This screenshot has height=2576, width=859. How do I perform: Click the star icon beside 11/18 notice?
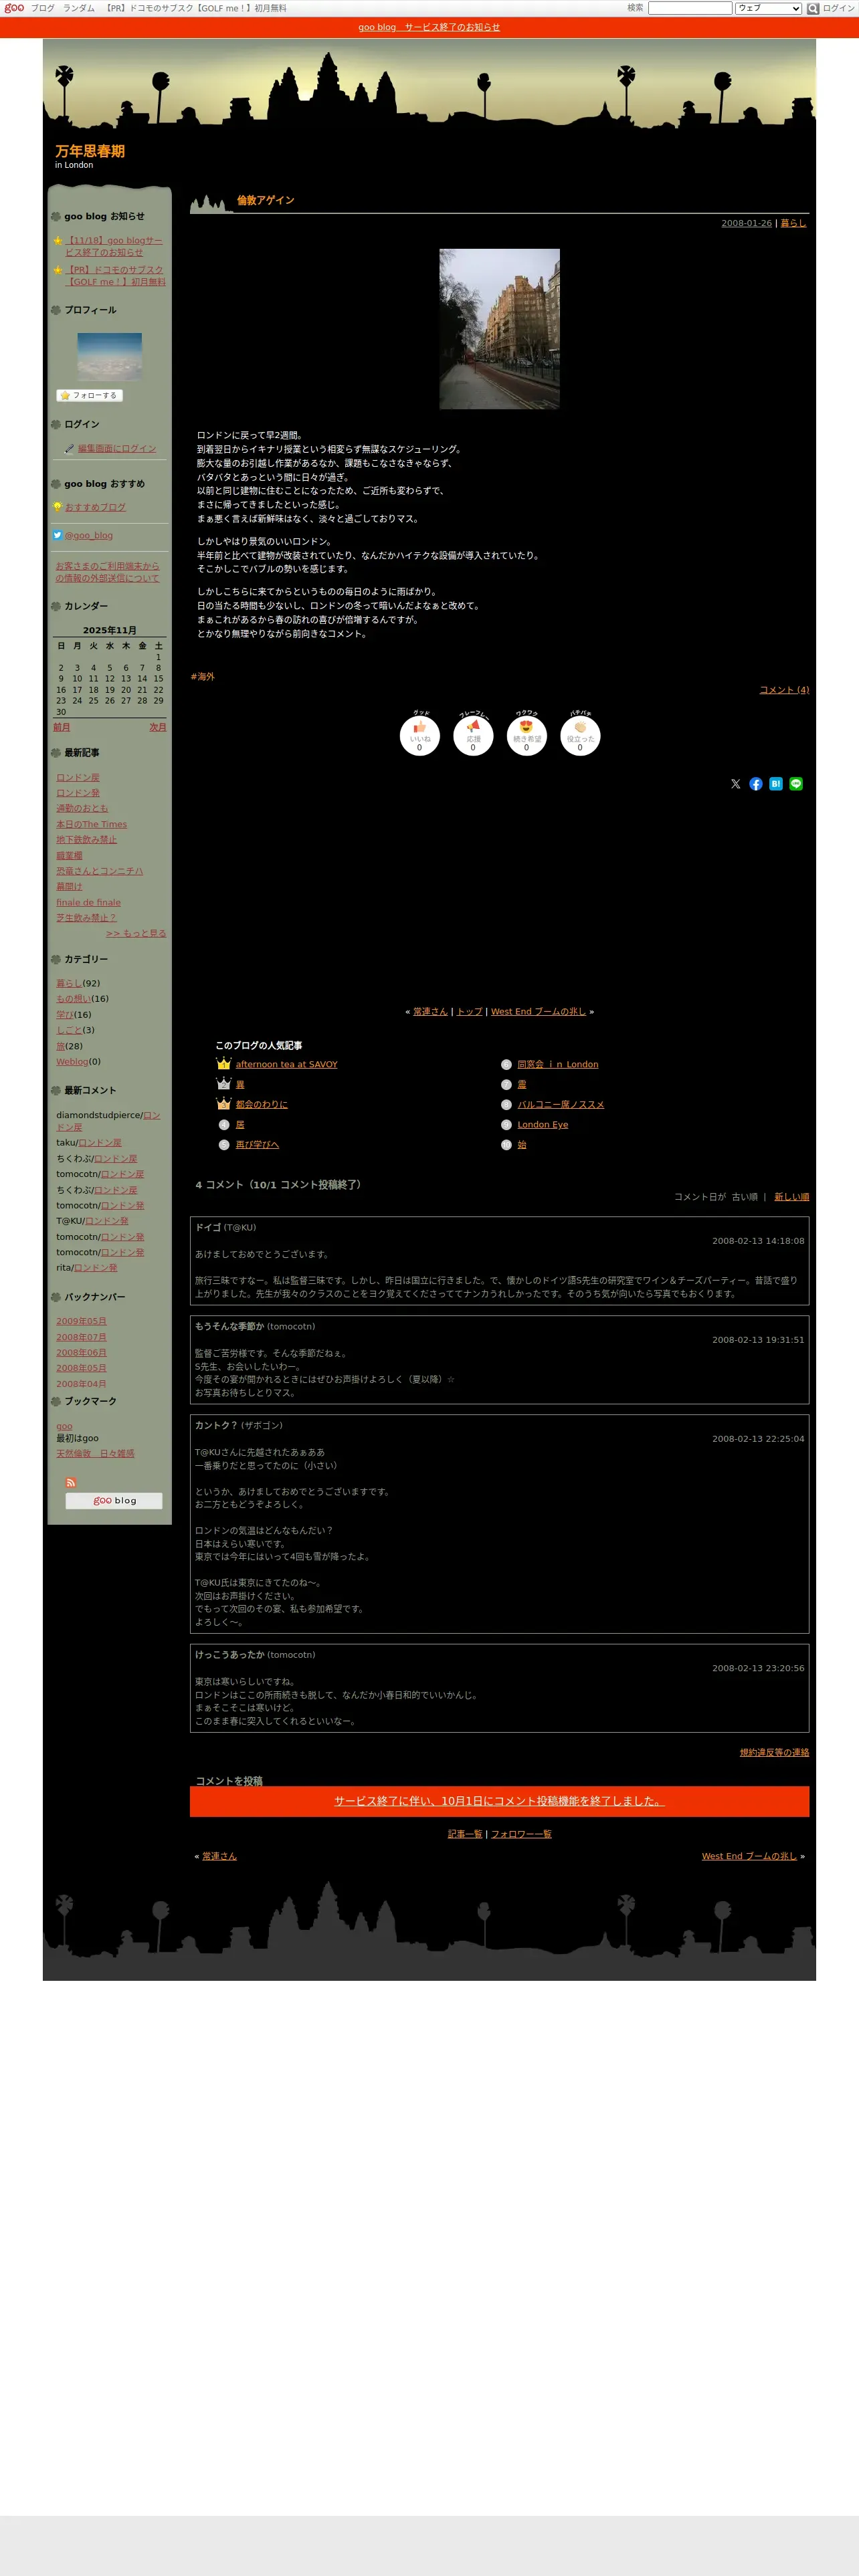[x=57, y=241]
